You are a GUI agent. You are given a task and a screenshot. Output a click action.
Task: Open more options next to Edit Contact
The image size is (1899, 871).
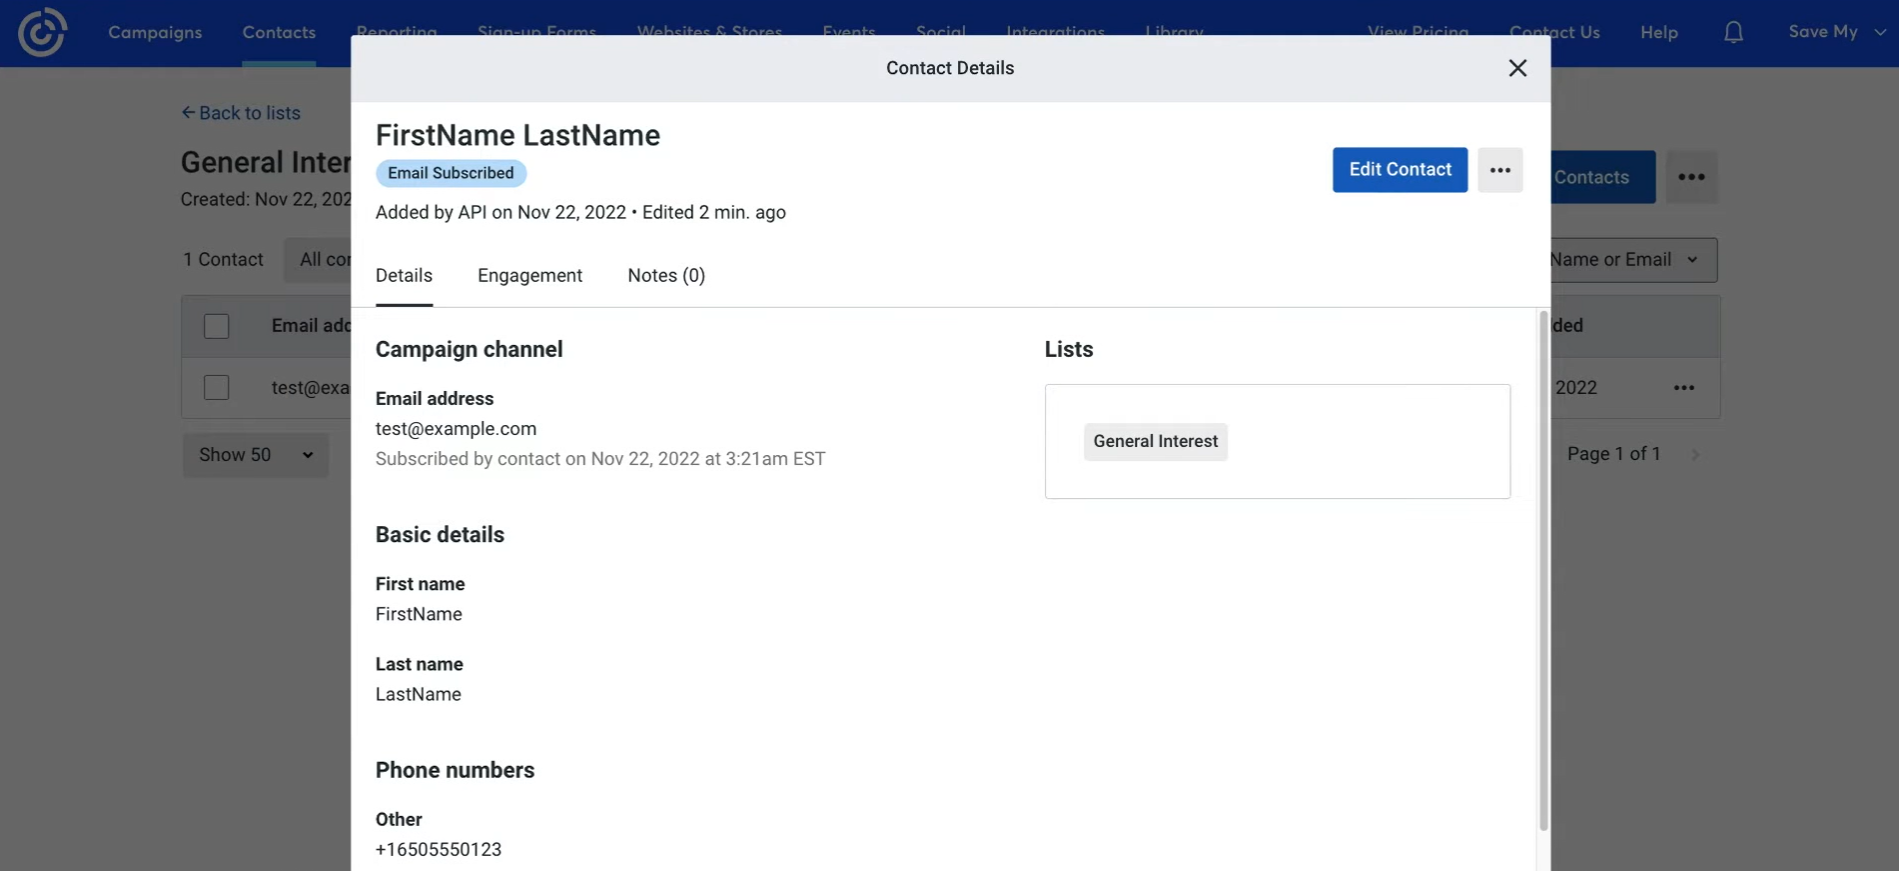(x=1499, y=170)
